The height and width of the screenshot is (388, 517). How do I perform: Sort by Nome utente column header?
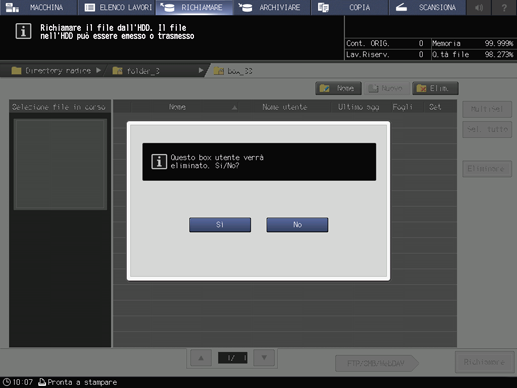(x=284, y=107)
